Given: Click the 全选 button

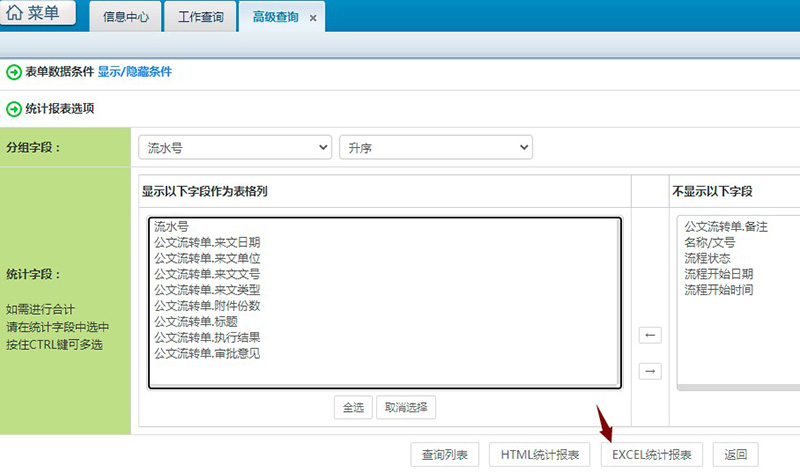Looking at the screenshot, I should pyautogui.click(x=353, y=407).
